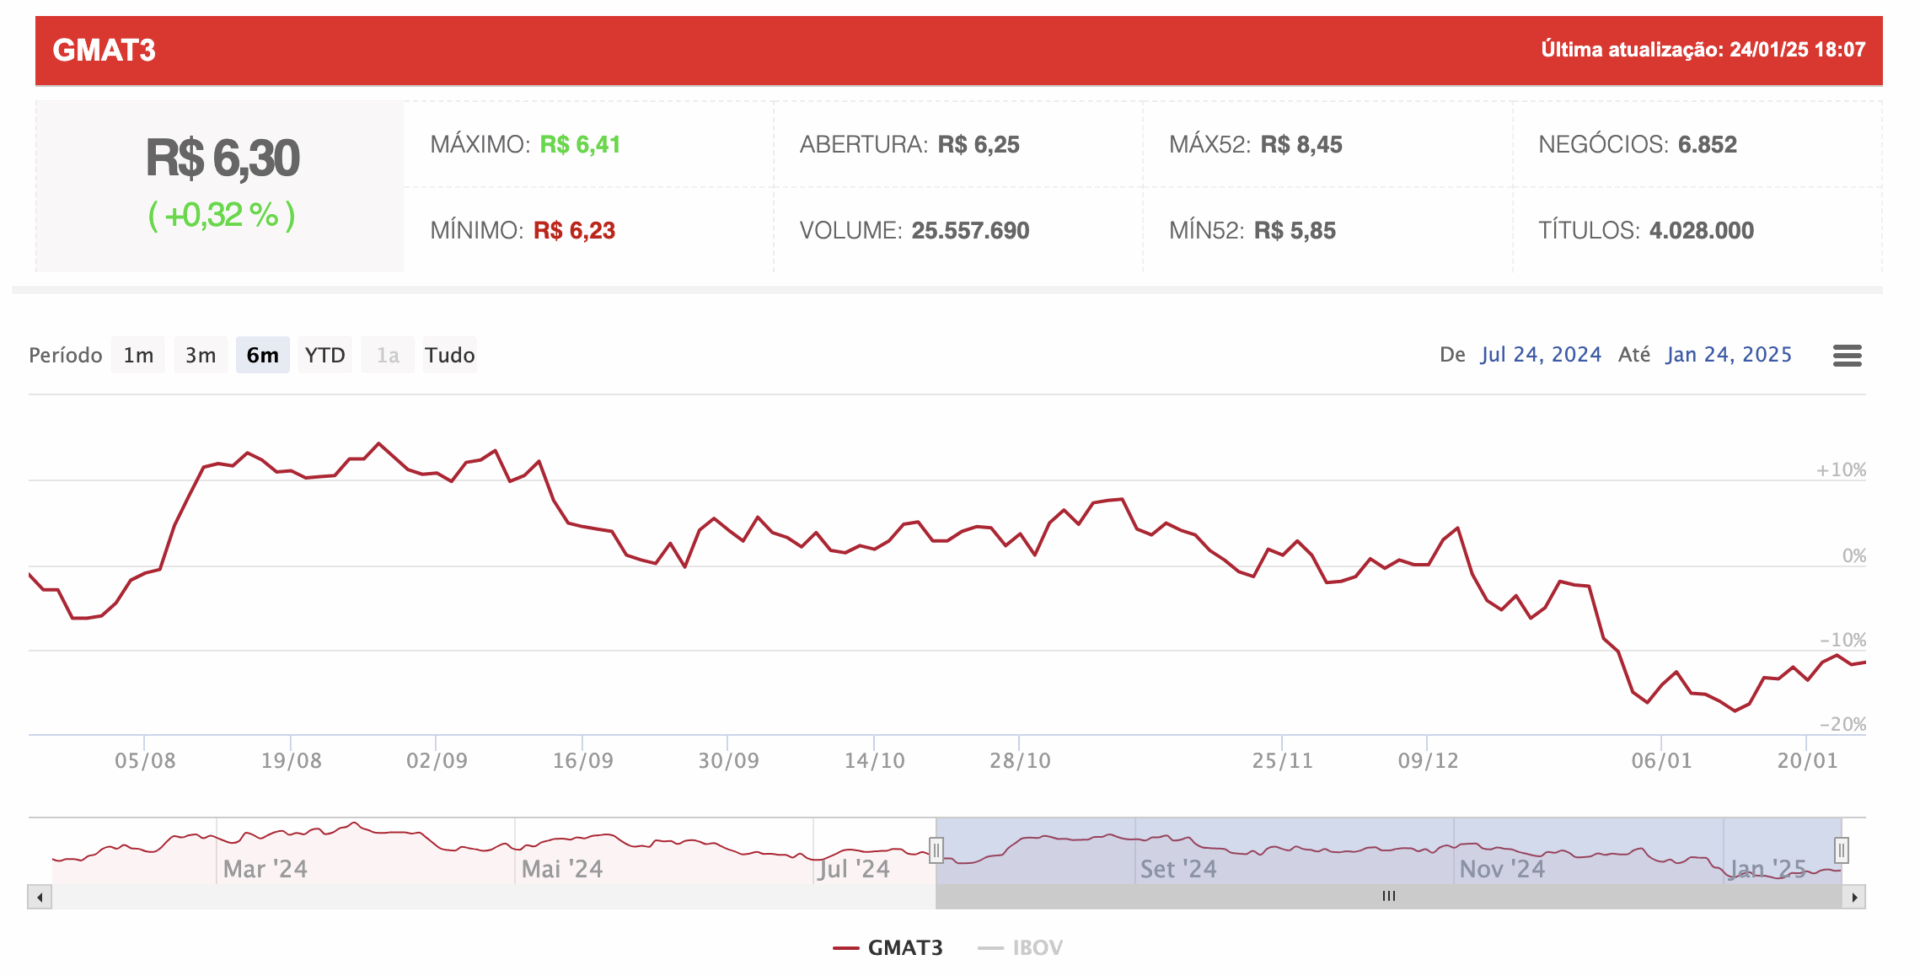The width and height of the screenshot is (1920, 976).
Task: Edit the start date Jul 24, 2024
Action: [1540, 355]
